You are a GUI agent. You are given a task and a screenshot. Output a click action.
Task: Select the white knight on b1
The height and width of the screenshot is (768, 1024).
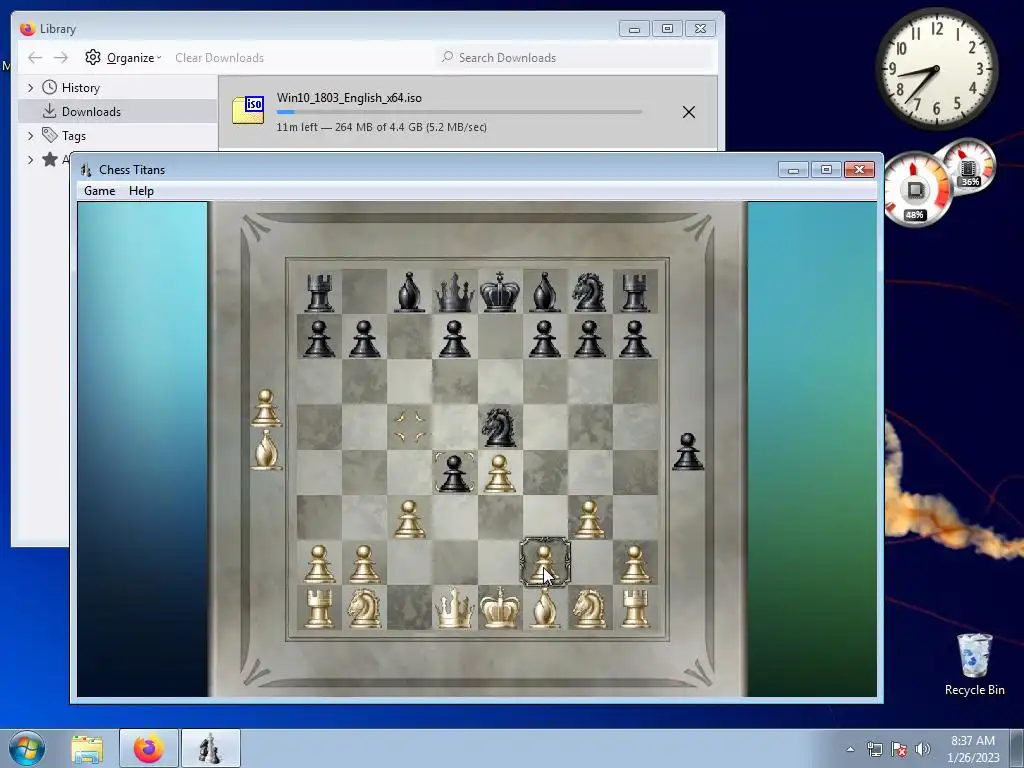tap(364, 609)
